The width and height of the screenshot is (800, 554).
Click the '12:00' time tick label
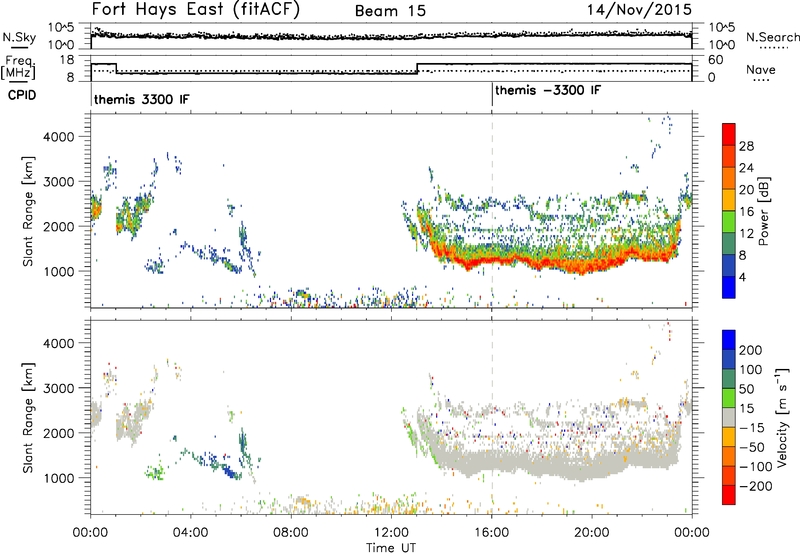coord(391,533)
